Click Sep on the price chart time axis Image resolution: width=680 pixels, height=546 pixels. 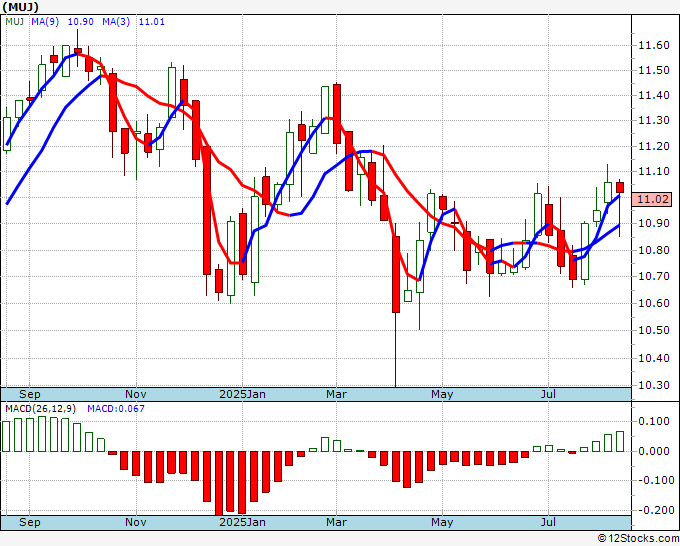pos(29,394)
